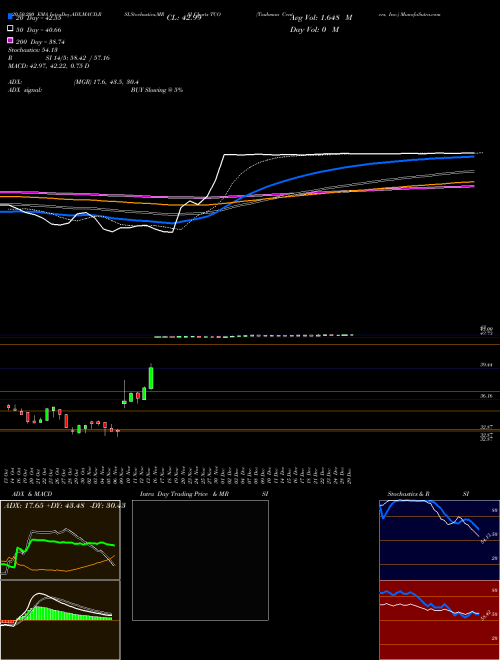The image size is (500, 660).
Task: Click the 36.16 price axis label
Action: coord(487,396)
